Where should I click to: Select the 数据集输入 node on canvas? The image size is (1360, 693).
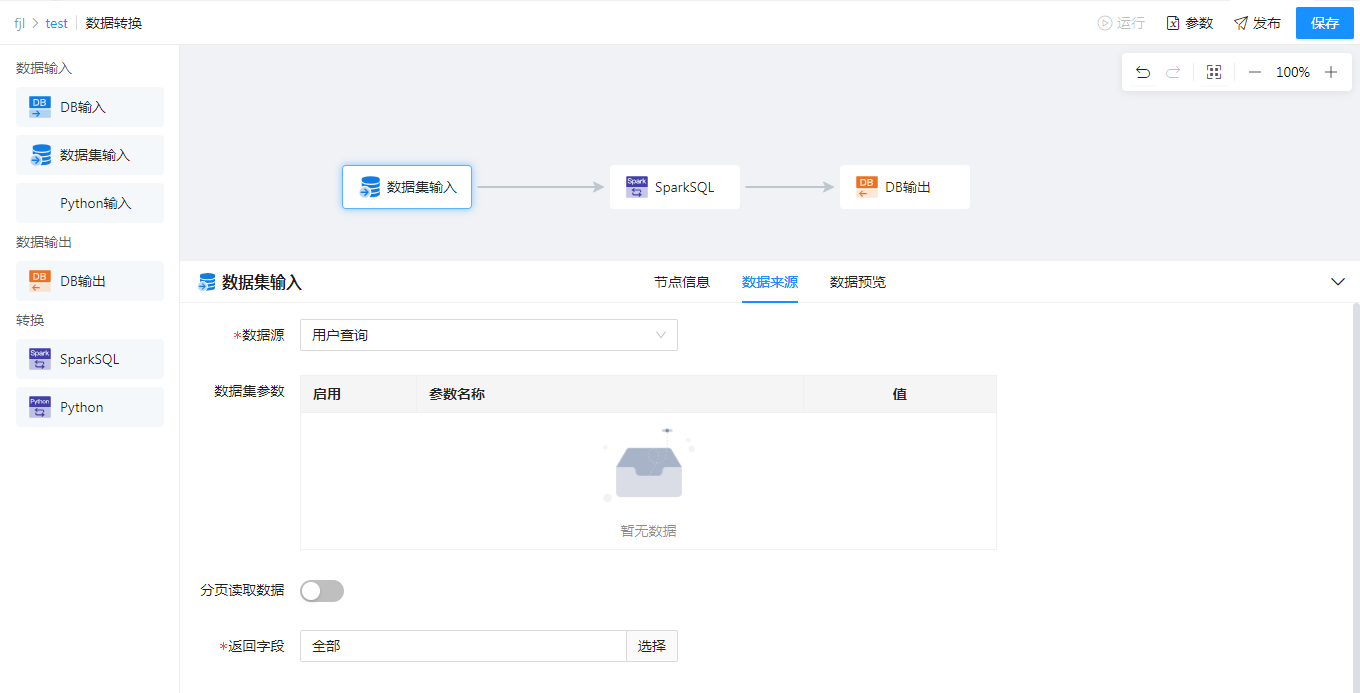pyautogui.click(x=407, y=187)
